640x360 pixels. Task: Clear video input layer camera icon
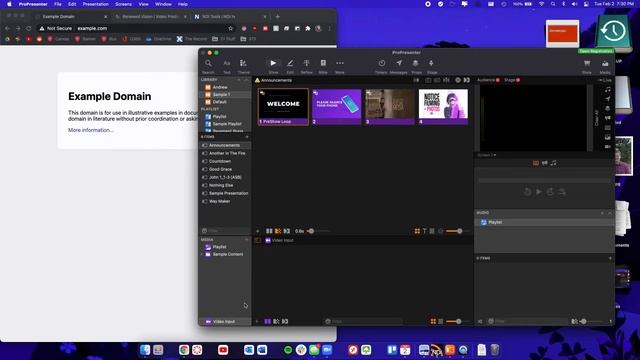click(x=608, y=147)
